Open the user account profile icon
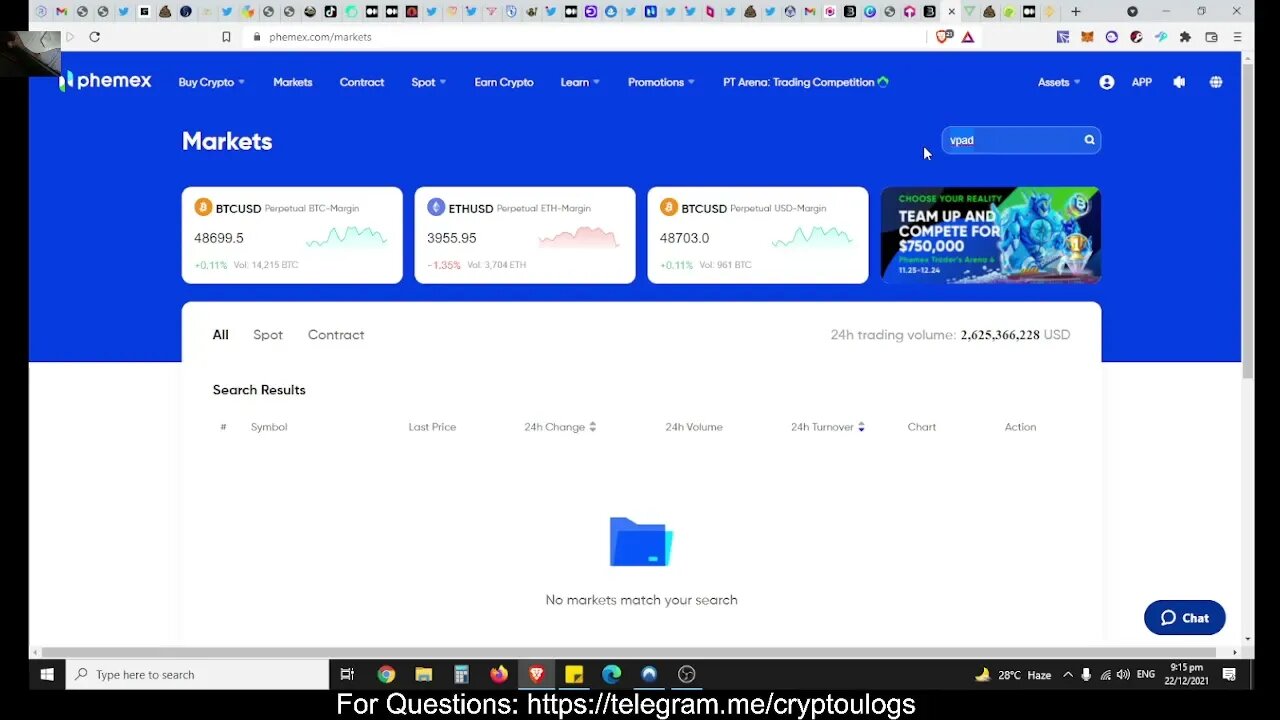The height and width of the screenshot is (720, 1280). [x=1106, y=82]
